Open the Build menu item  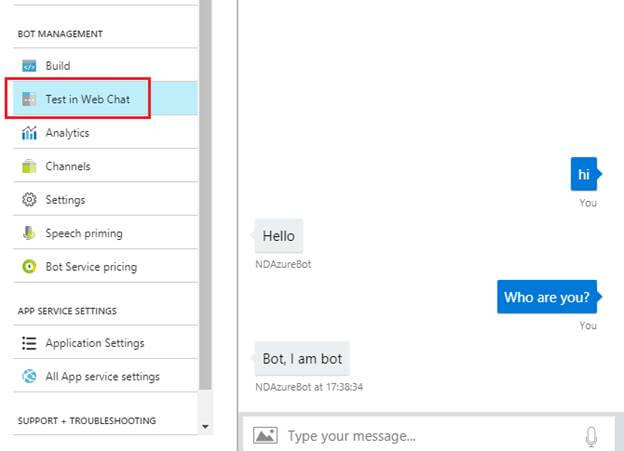point(105,66)
